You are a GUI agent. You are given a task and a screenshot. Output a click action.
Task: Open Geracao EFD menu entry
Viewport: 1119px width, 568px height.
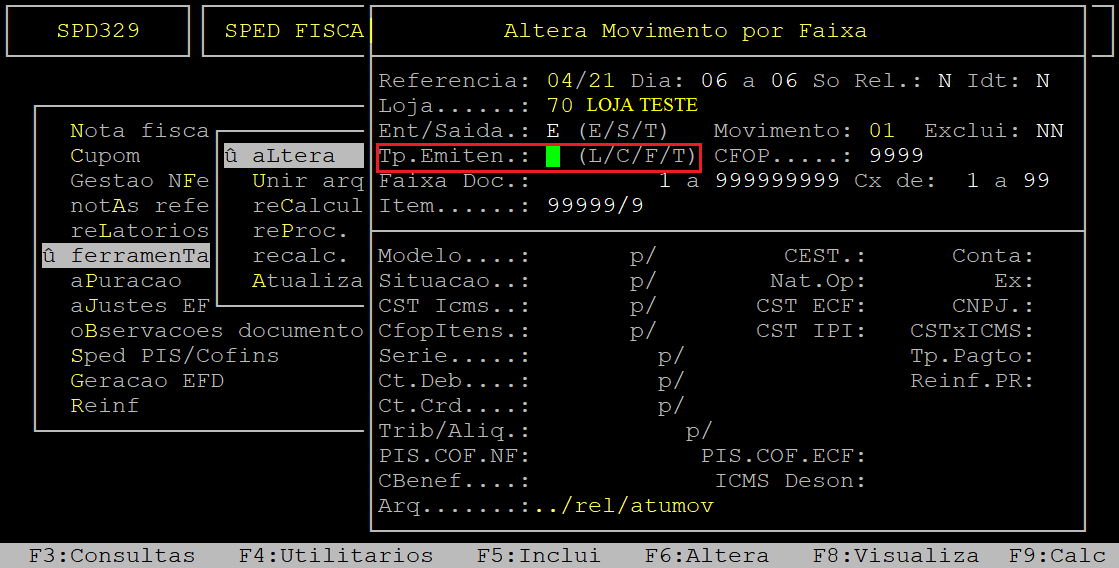click(147, 380)
